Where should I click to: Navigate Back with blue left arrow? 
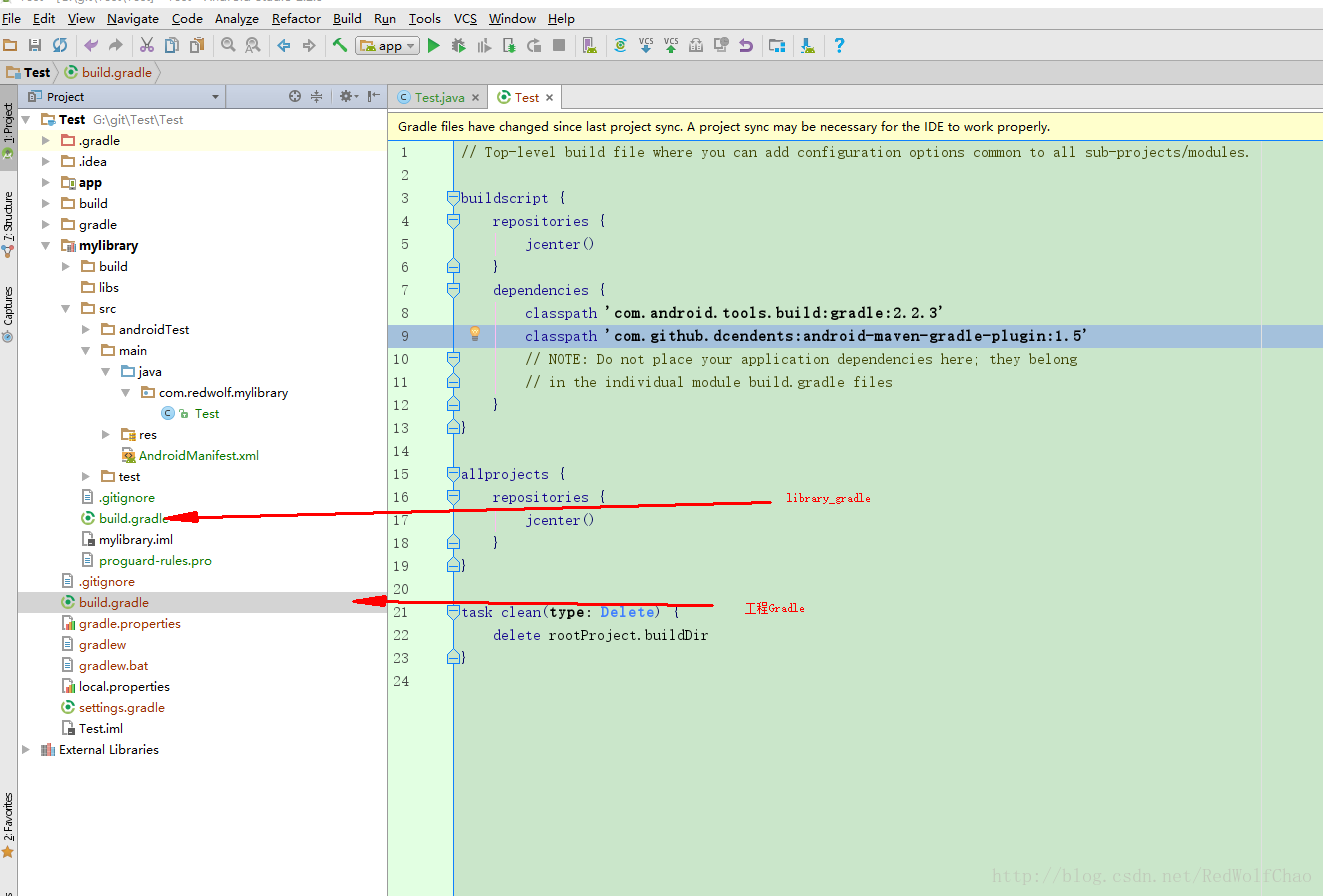[284, 45]
